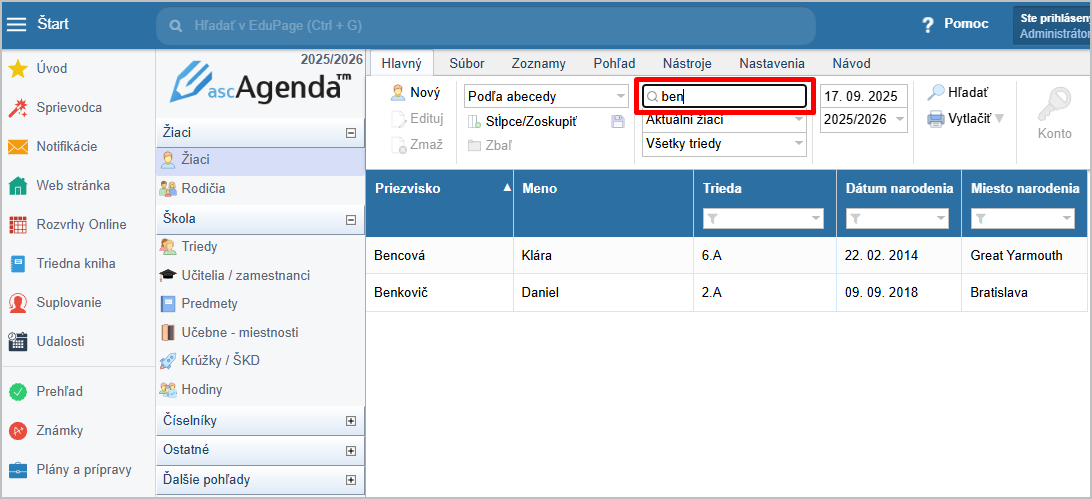1092x499 pixels.
Task: Click the 2.A class cell
Action: point(765,293)
